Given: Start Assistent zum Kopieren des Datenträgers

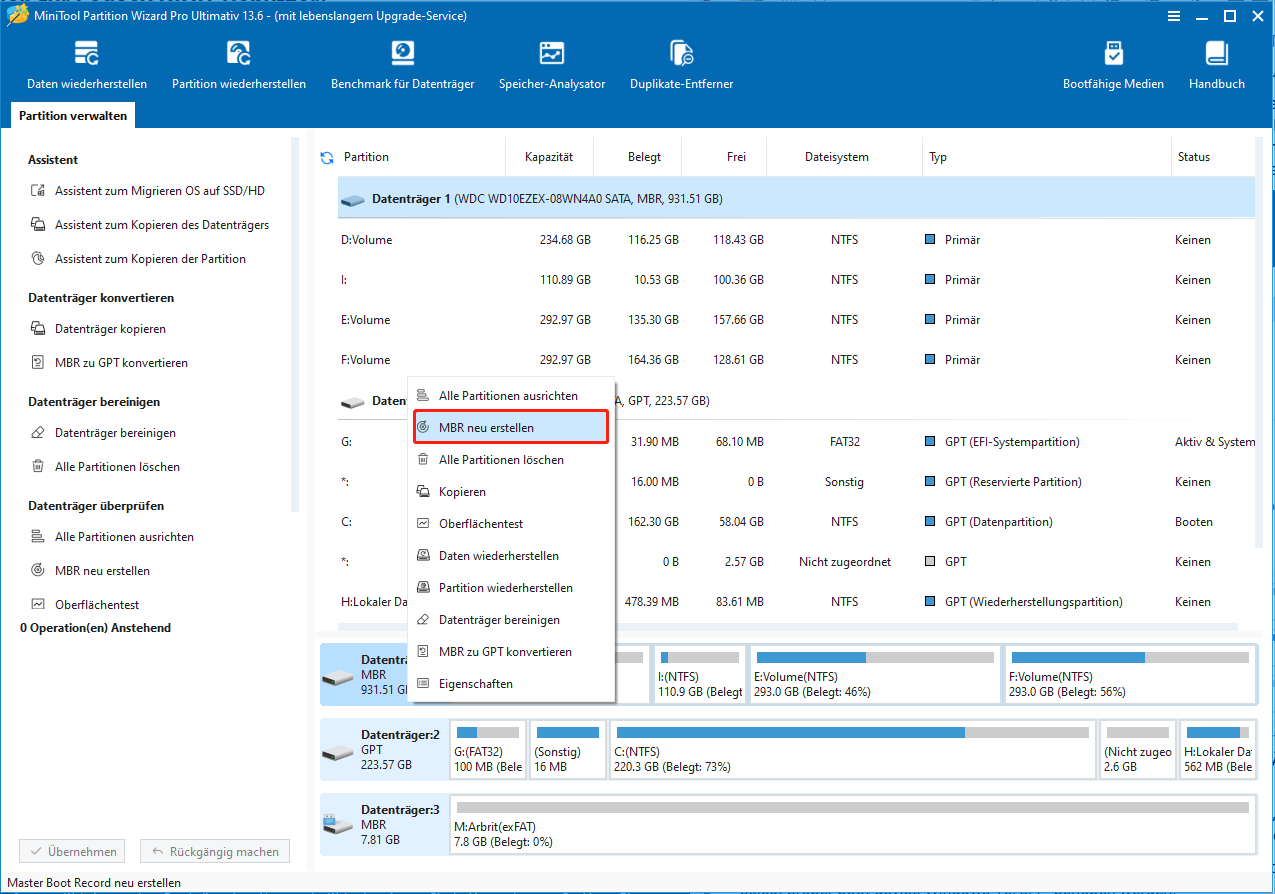Looking at the screenshot, I should point(149,225).
